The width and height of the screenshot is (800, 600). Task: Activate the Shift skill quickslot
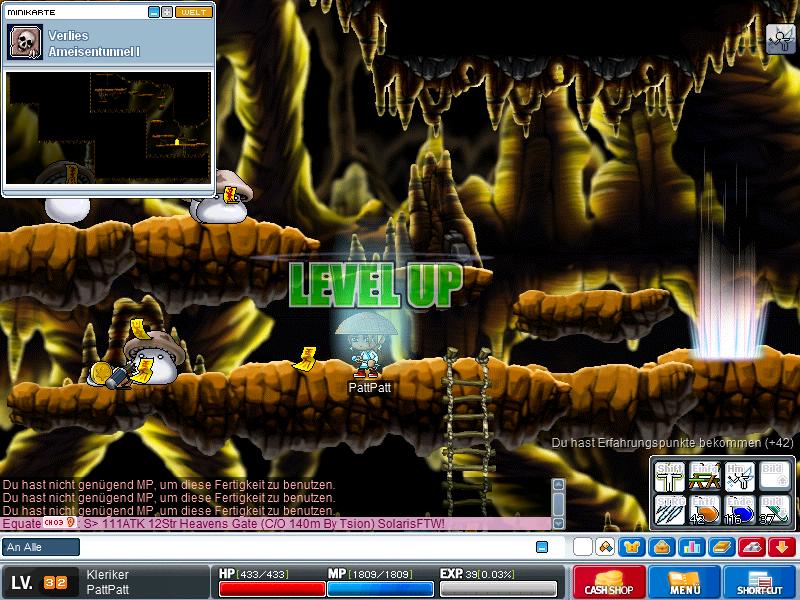671,475
